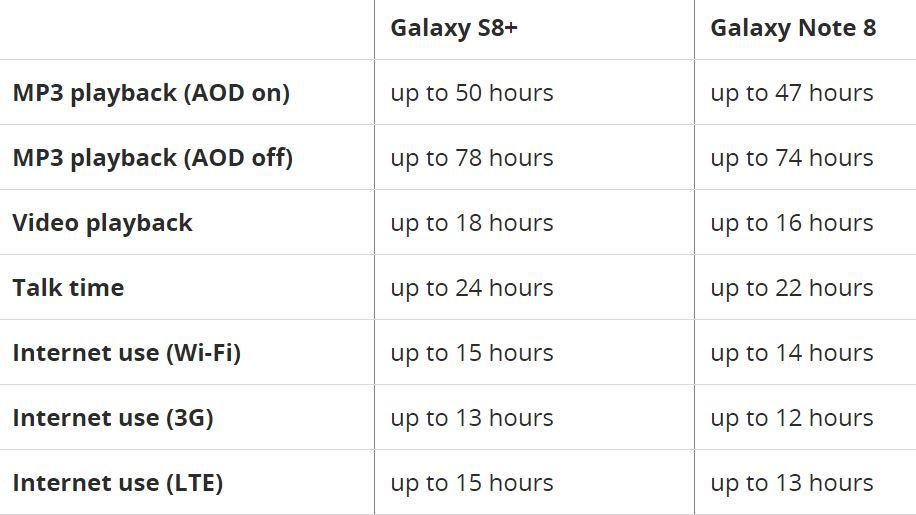Click the Video playback row label

pos(102,223)
